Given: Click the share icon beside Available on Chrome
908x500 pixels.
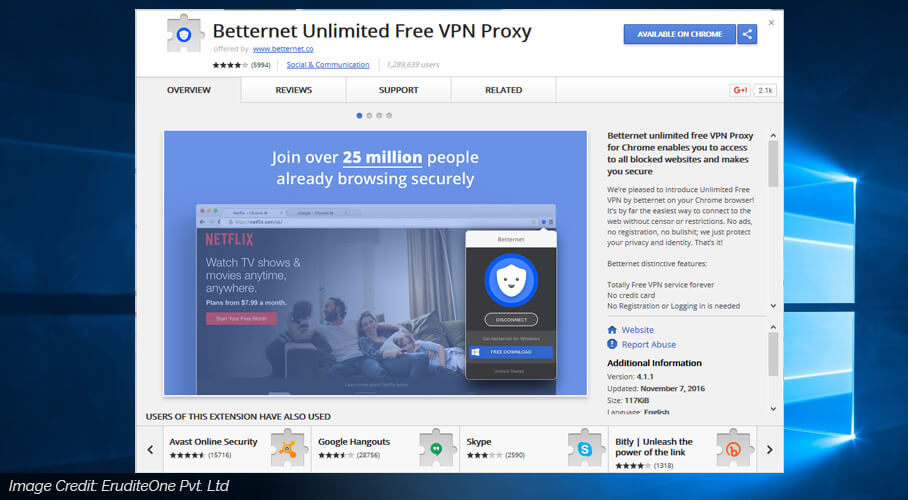Looking at the screenshot, I should 747,34.
